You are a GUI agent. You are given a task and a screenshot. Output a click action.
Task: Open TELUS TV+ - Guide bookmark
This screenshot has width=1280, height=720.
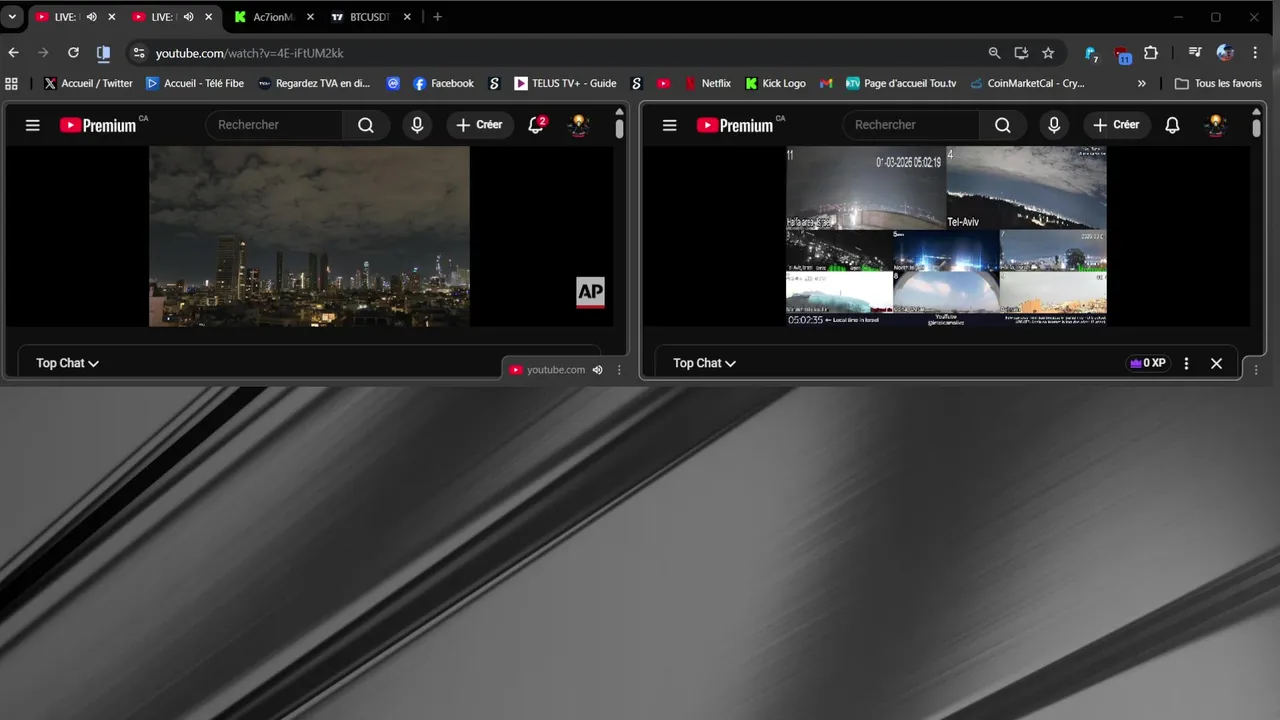point(565,83)
